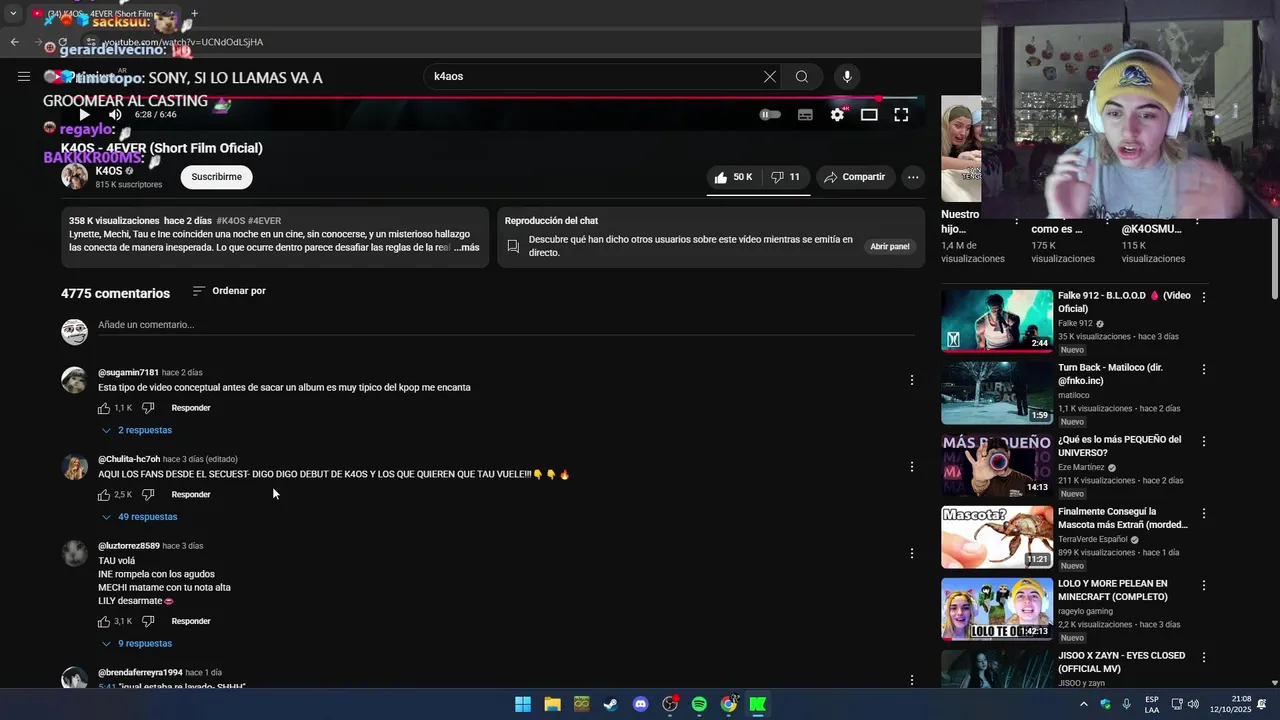Screen dimensions: 1280x720
Task: Like the comment by @Chulita-hc7oh
Action: tap(104, 495)
